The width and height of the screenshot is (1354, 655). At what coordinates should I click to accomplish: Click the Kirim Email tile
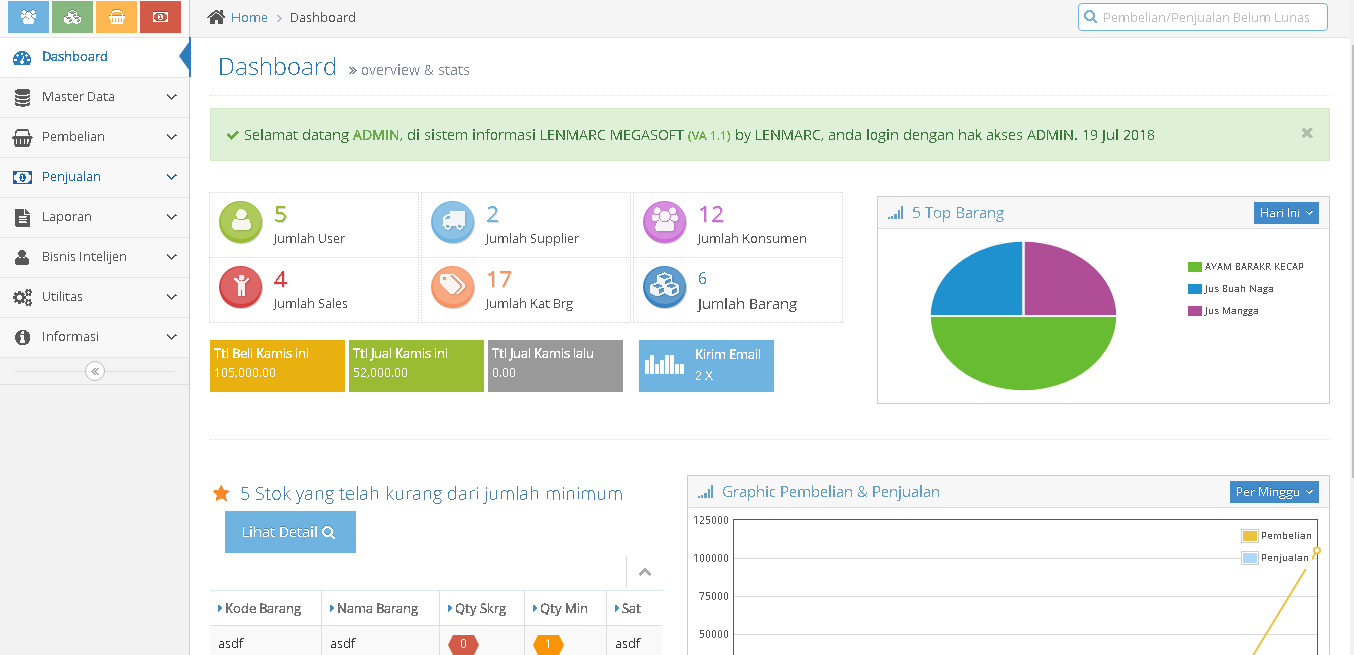(706, 365)
